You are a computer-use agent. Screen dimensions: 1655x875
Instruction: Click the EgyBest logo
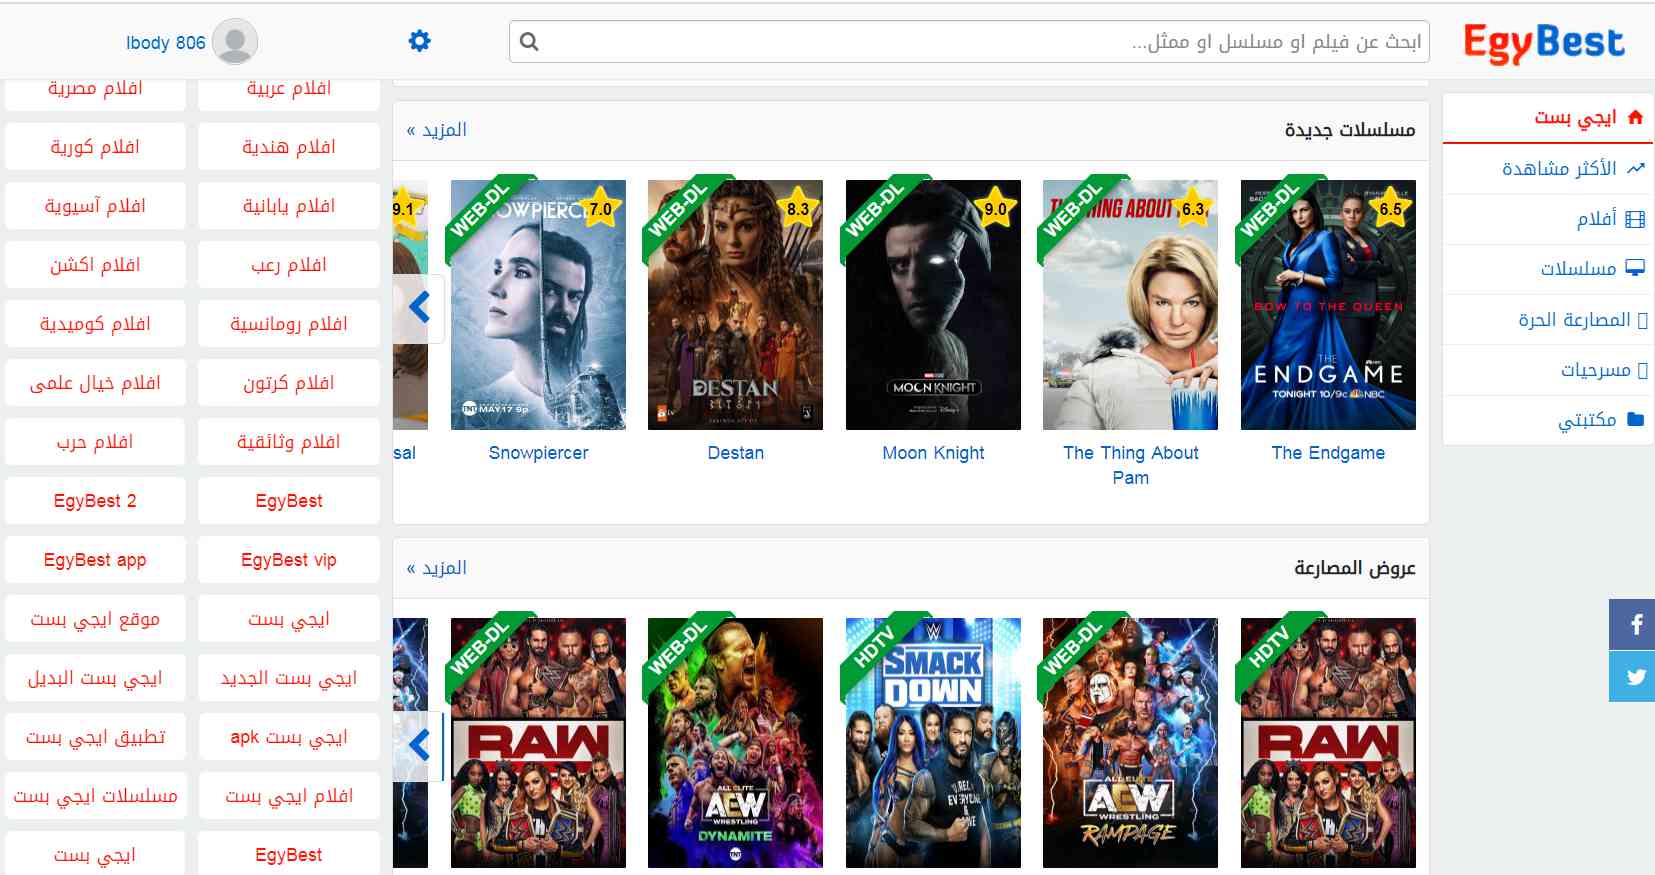click(1544, 43)
